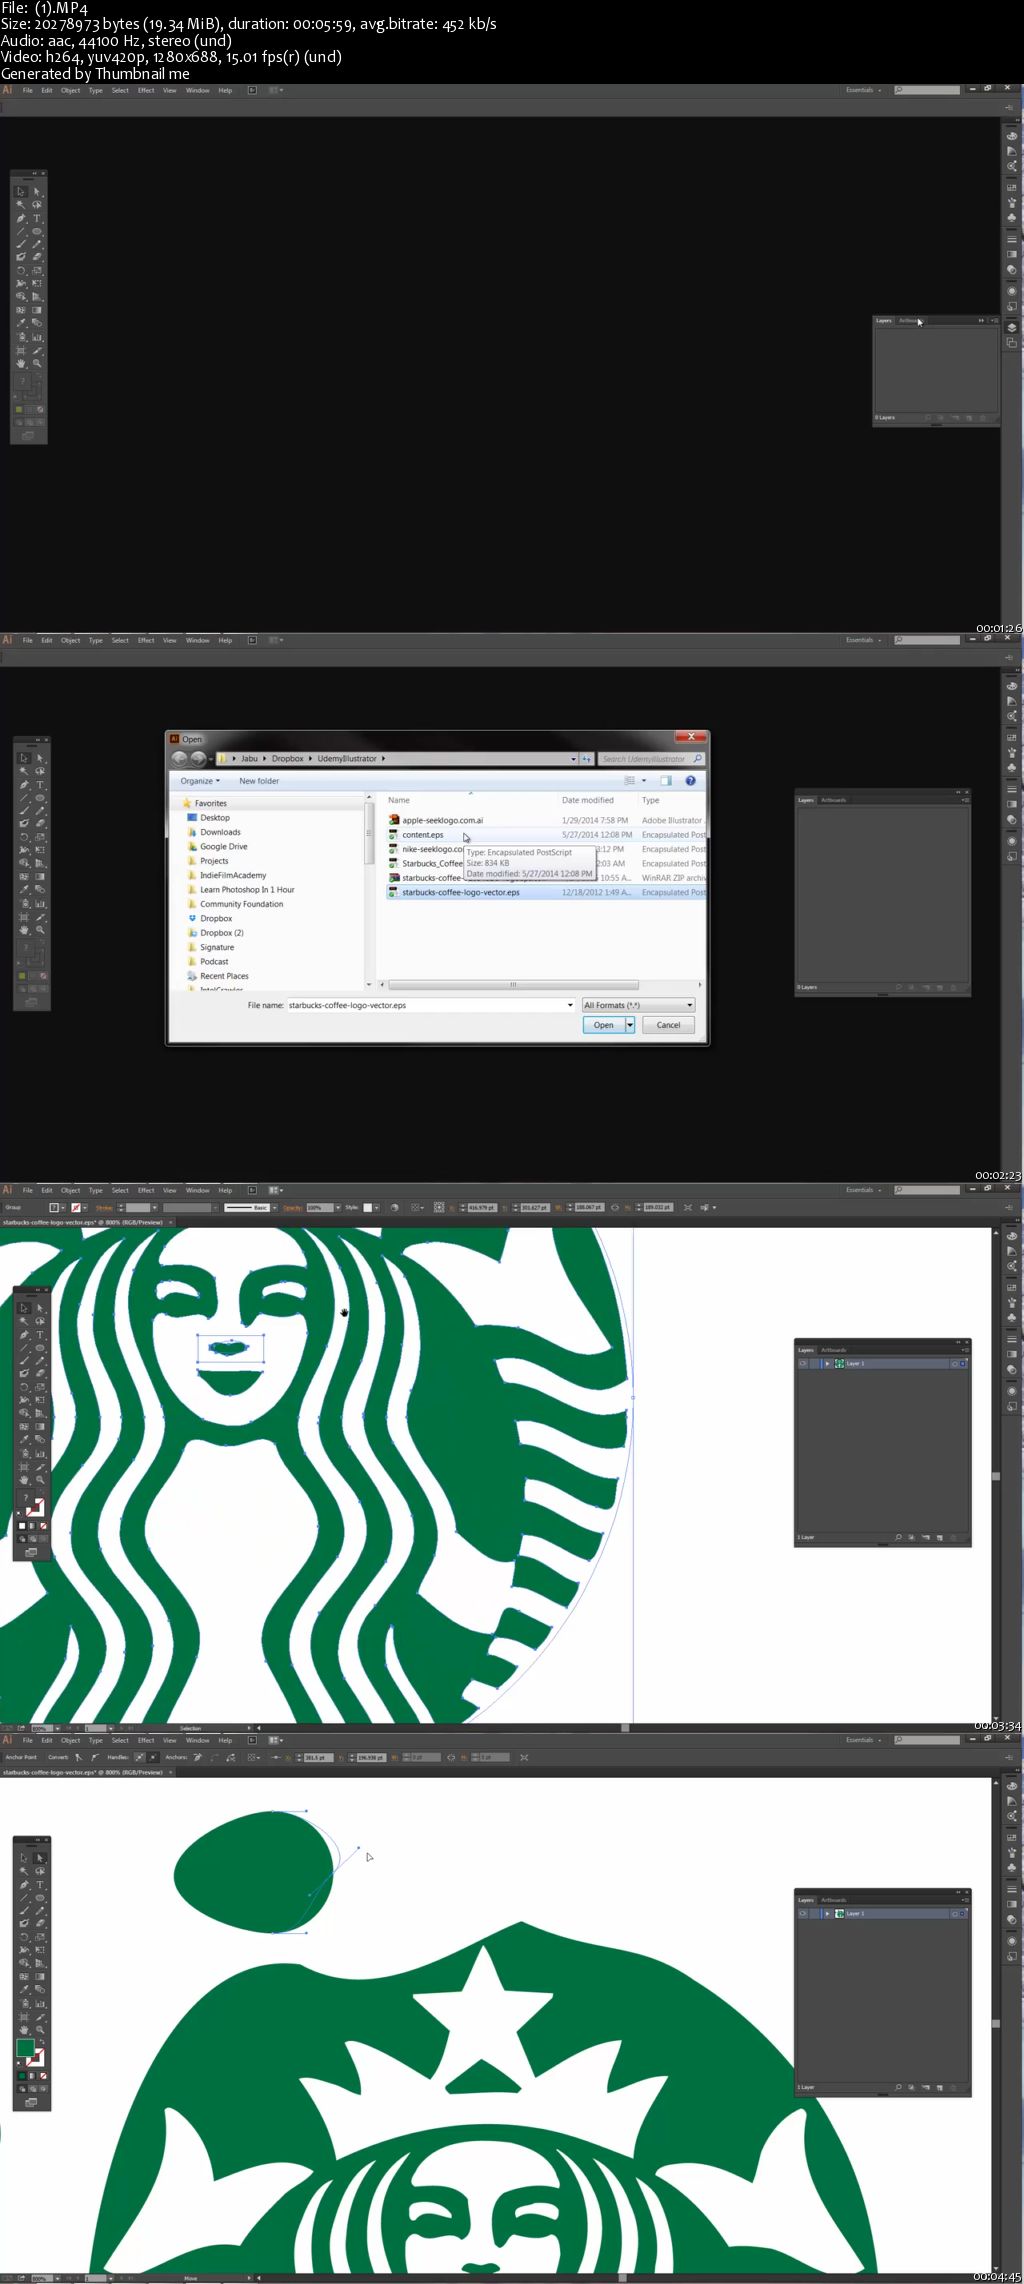Toggle hide handles button in Handles group
1024x2284 pixels.
pos(153,1757)
